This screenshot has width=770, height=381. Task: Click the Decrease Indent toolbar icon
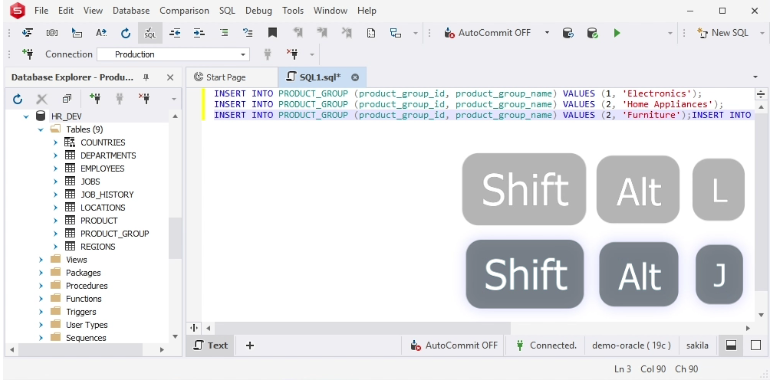(175, 33)
